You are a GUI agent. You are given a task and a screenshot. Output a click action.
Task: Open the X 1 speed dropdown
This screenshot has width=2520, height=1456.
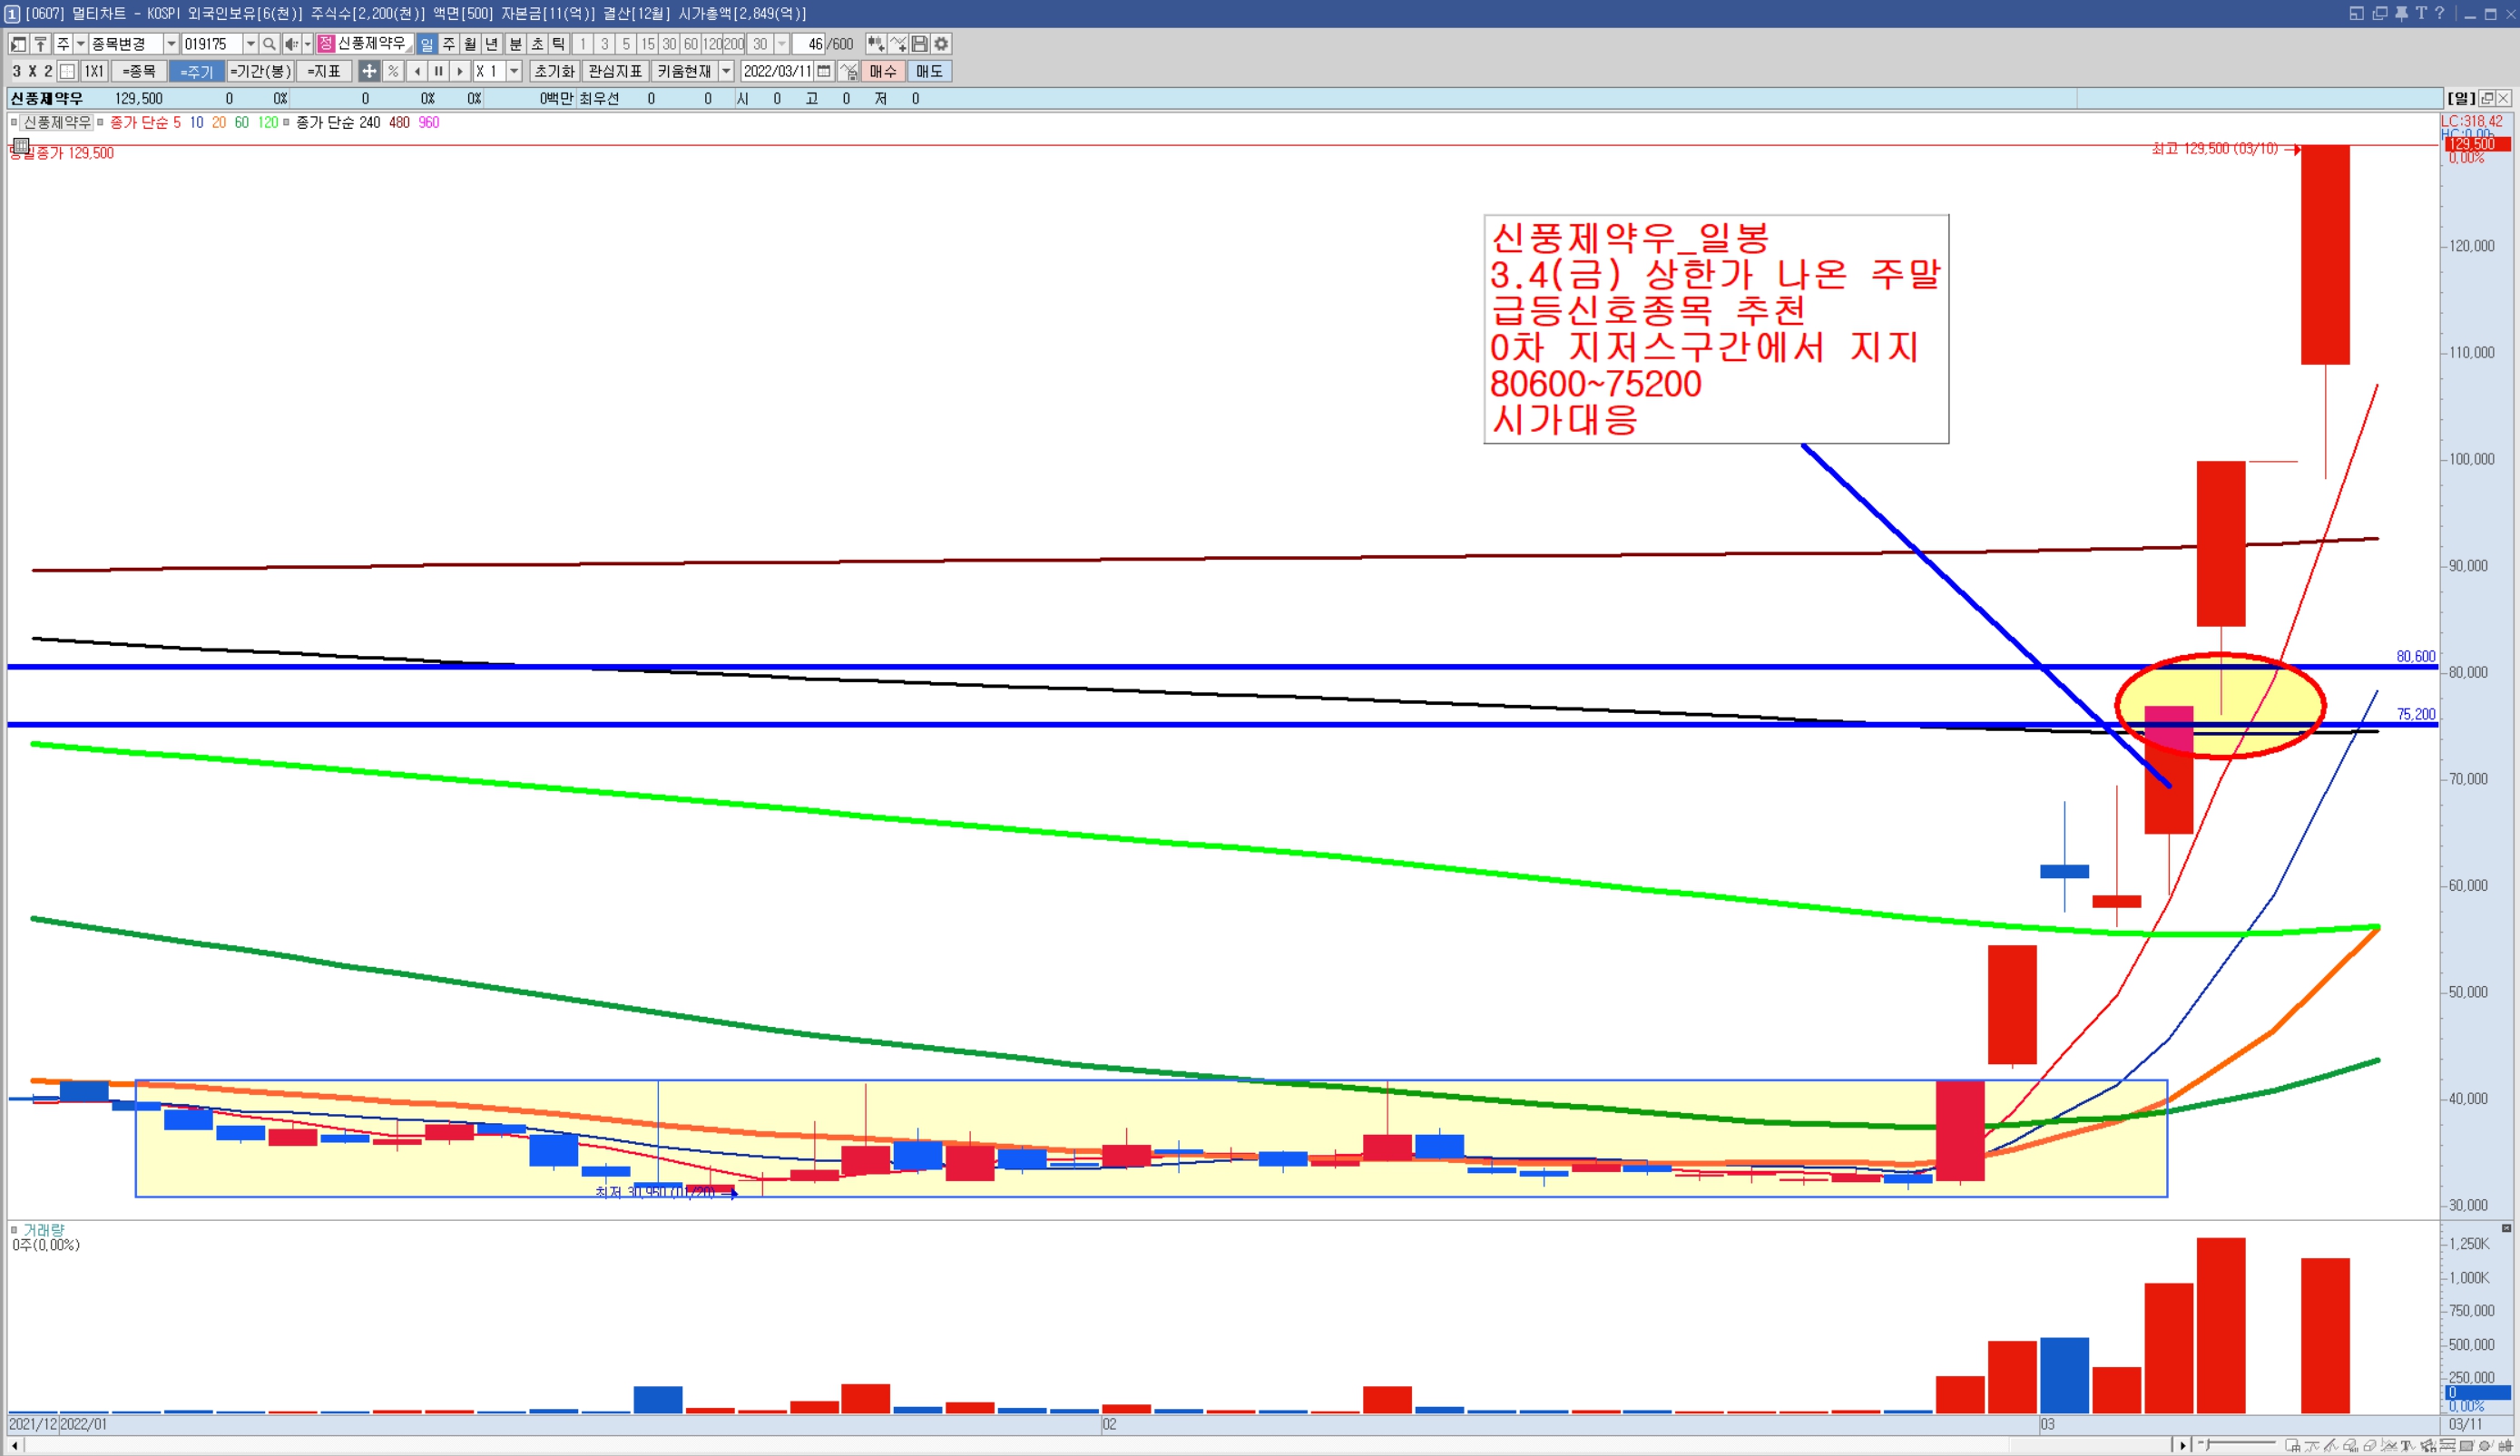tap(514, 71)
